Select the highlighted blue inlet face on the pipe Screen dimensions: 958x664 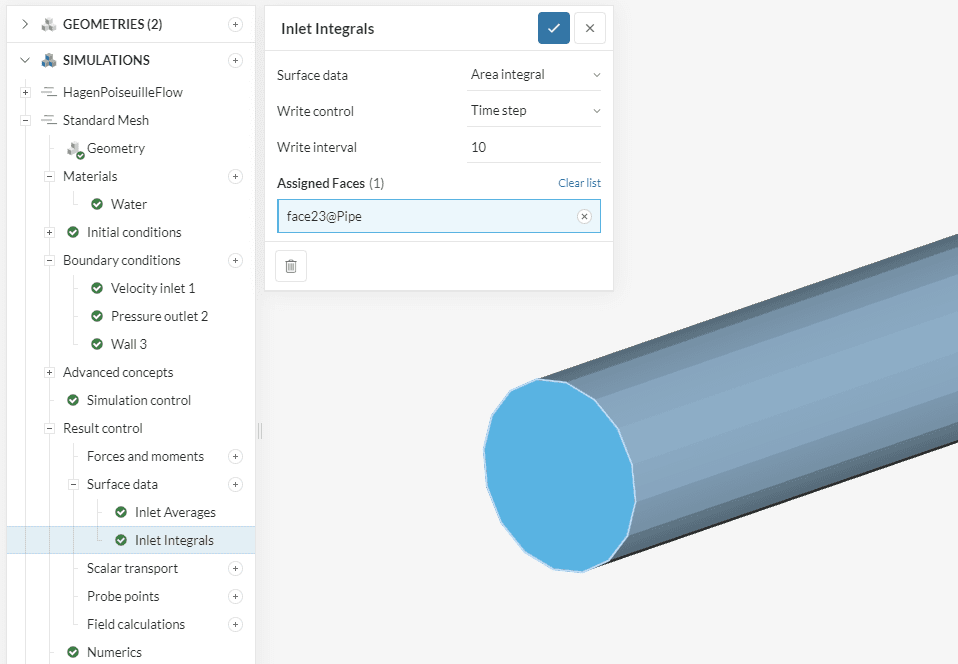558,475
